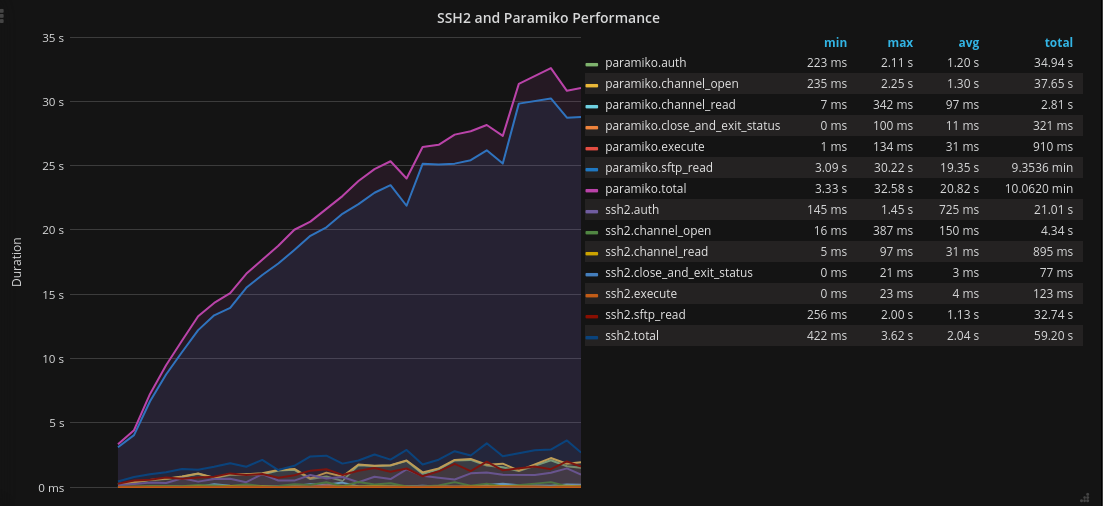Sort the legend by the avg column

click(968, 43)
